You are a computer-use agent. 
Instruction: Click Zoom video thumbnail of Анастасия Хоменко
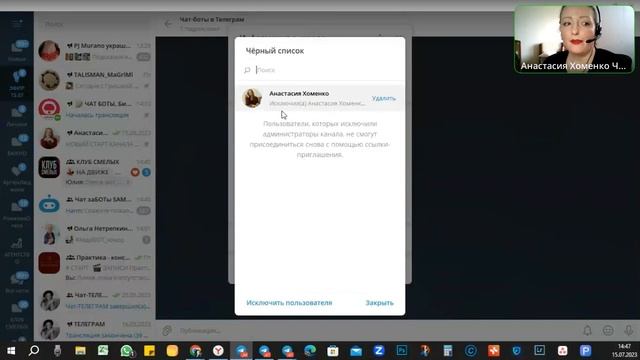(x=574, y=39)
